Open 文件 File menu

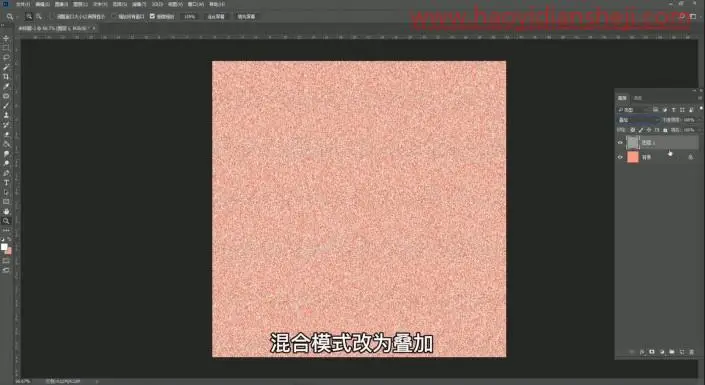[22, 4]
